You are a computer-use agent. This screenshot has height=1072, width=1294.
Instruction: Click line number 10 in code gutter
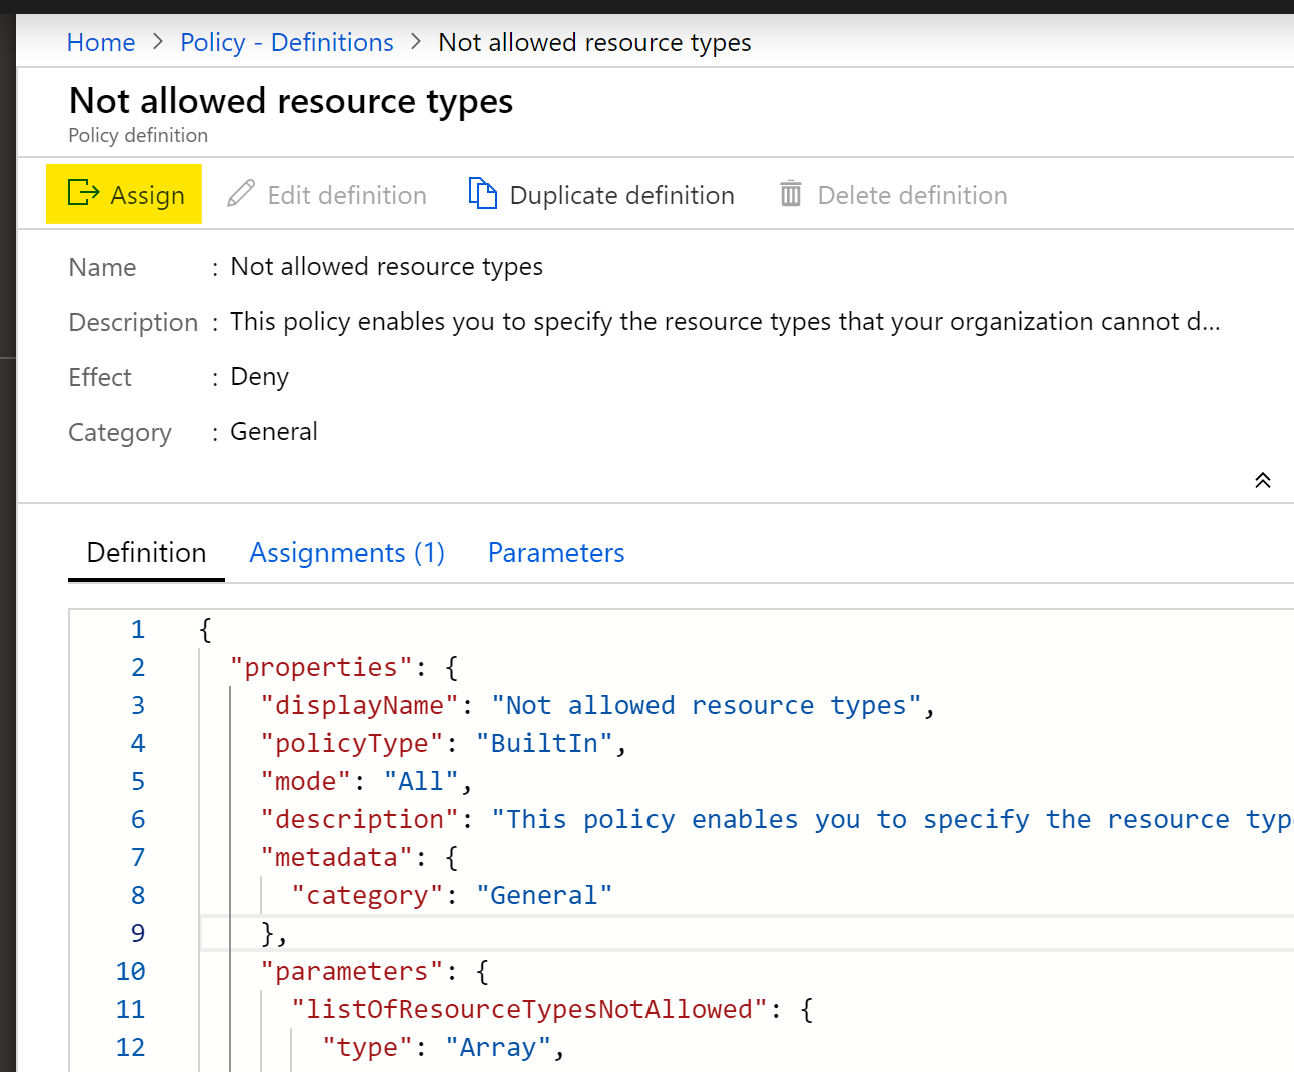tap(130, 972)
